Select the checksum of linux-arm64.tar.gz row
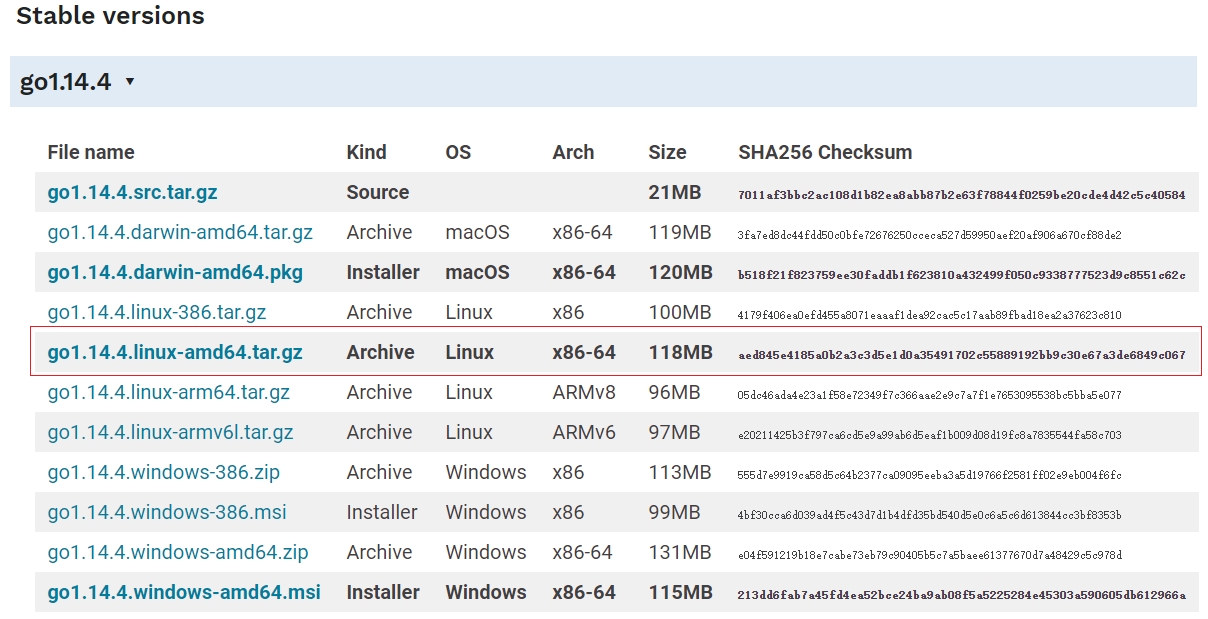Screen dimensions: 1208x619 (930, 395)
